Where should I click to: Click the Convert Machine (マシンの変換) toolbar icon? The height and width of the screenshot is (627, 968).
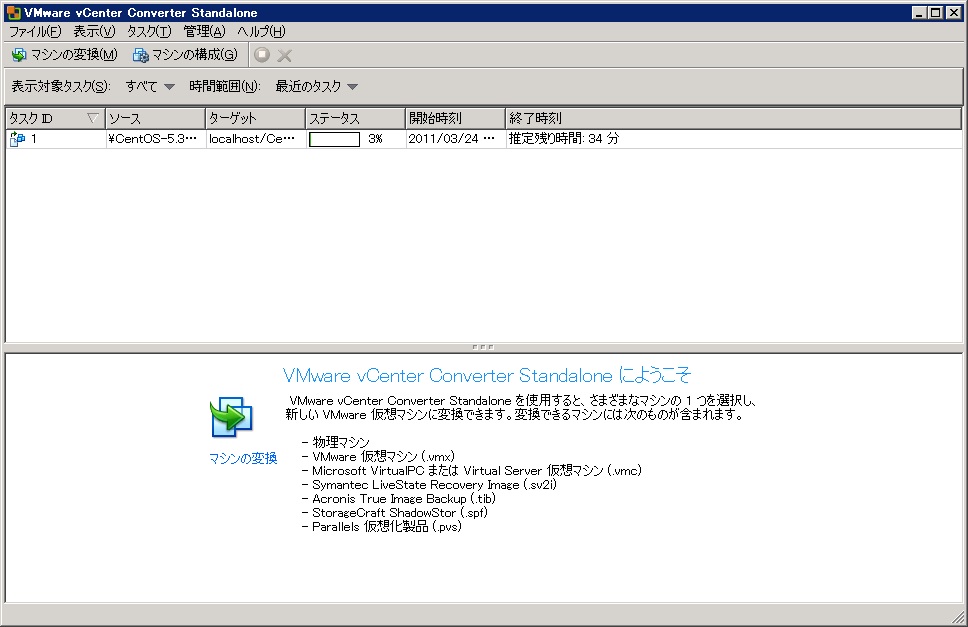(19, 55)
